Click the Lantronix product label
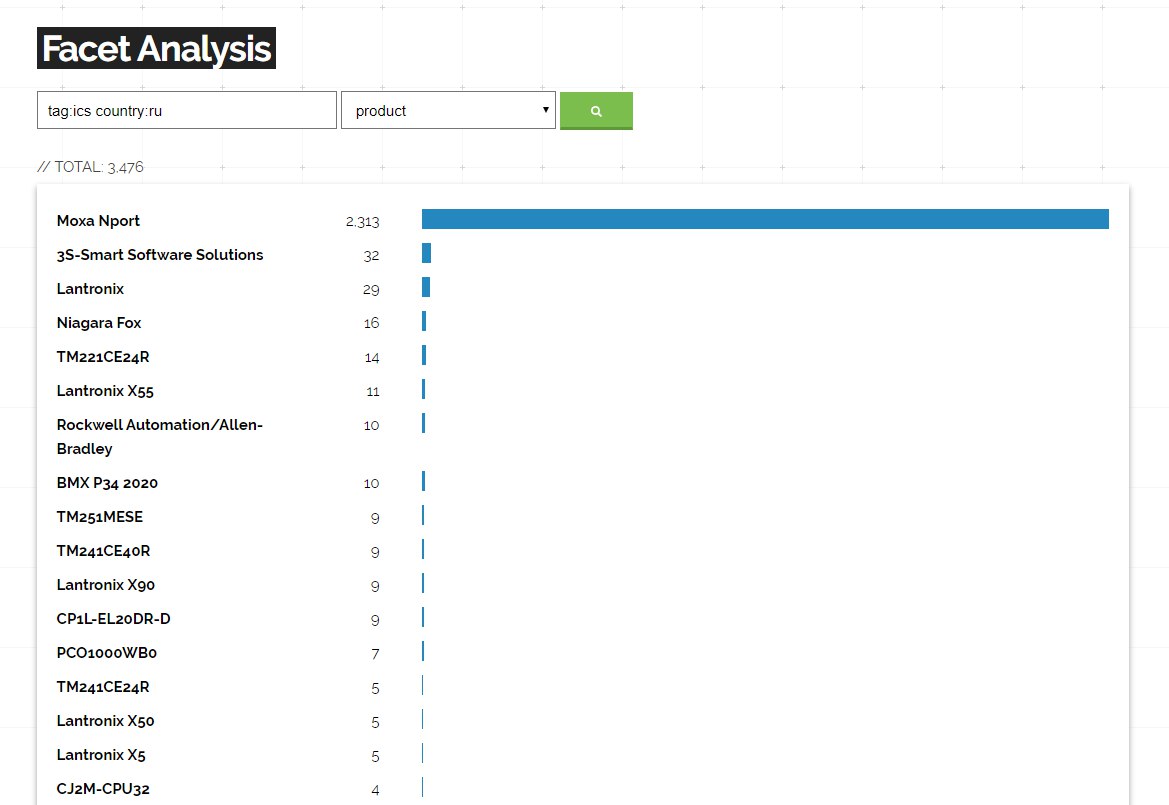This screenshot has height=805, width=1169. pos(90,288)
